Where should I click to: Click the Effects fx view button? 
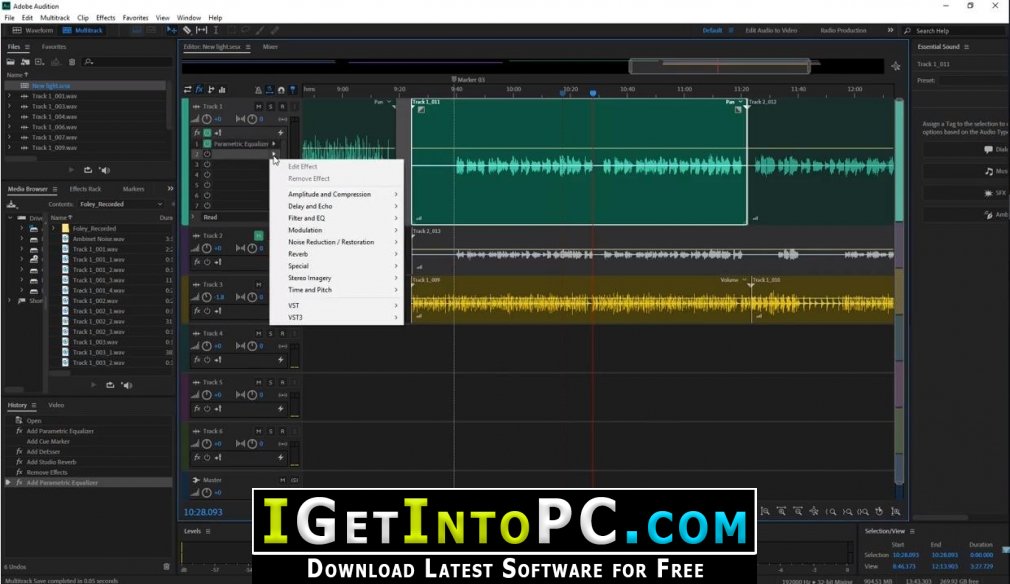click(199, 89)
